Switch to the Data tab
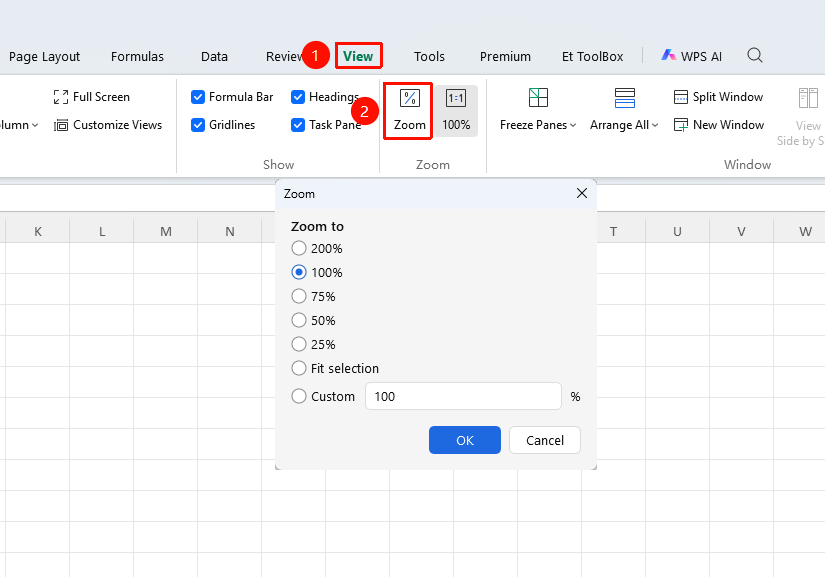 (214, 56)
